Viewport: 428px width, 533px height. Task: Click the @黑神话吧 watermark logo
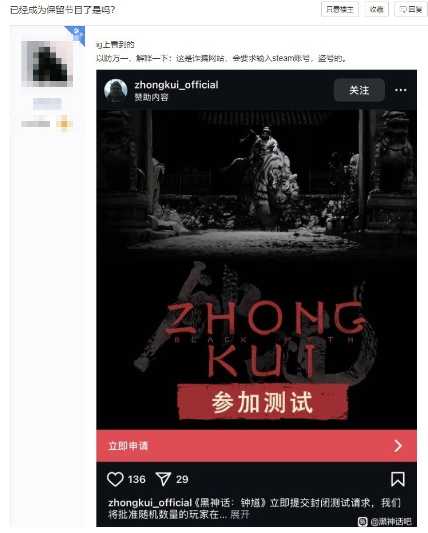[x=386, y=521]
